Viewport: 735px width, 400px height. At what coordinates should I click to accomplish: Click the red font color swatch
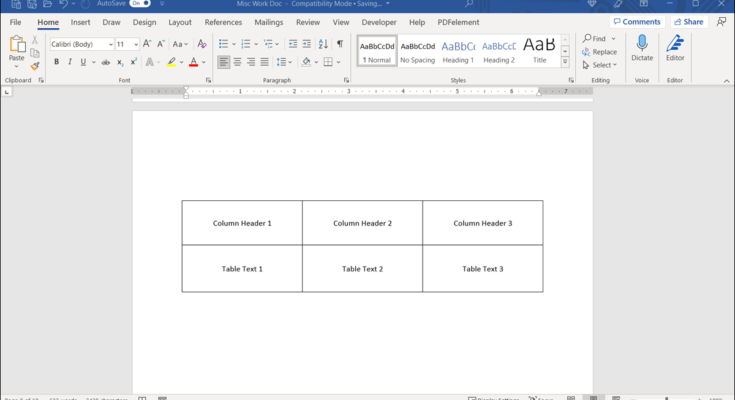193,62
